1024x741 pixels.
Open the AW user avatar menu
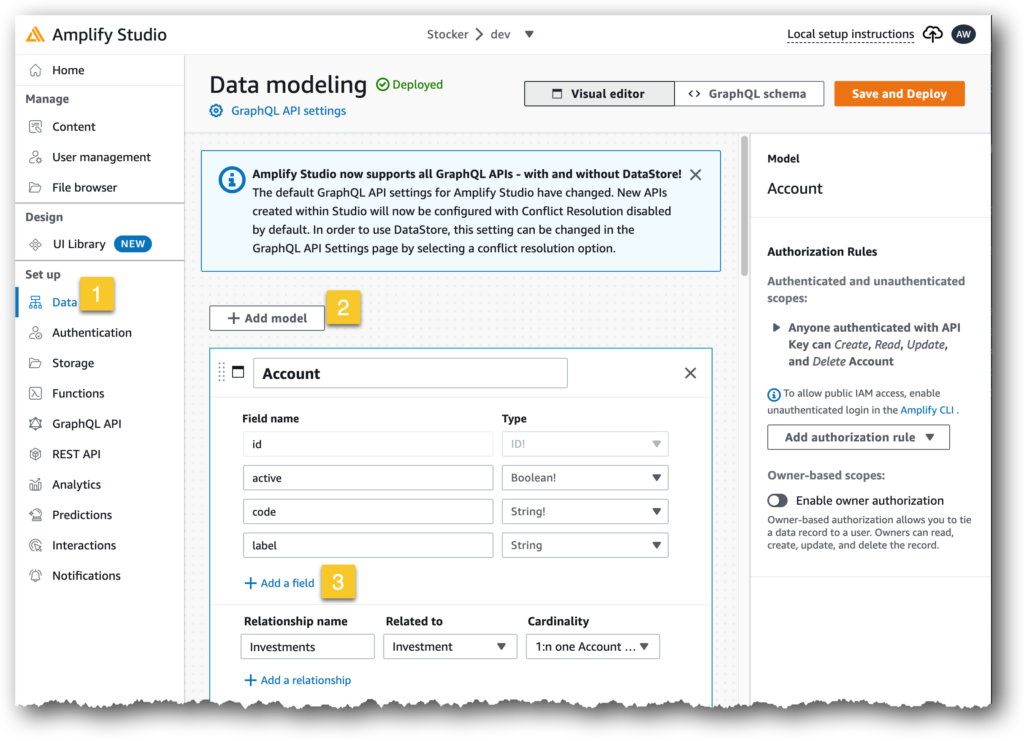click(x=964, y=34)
